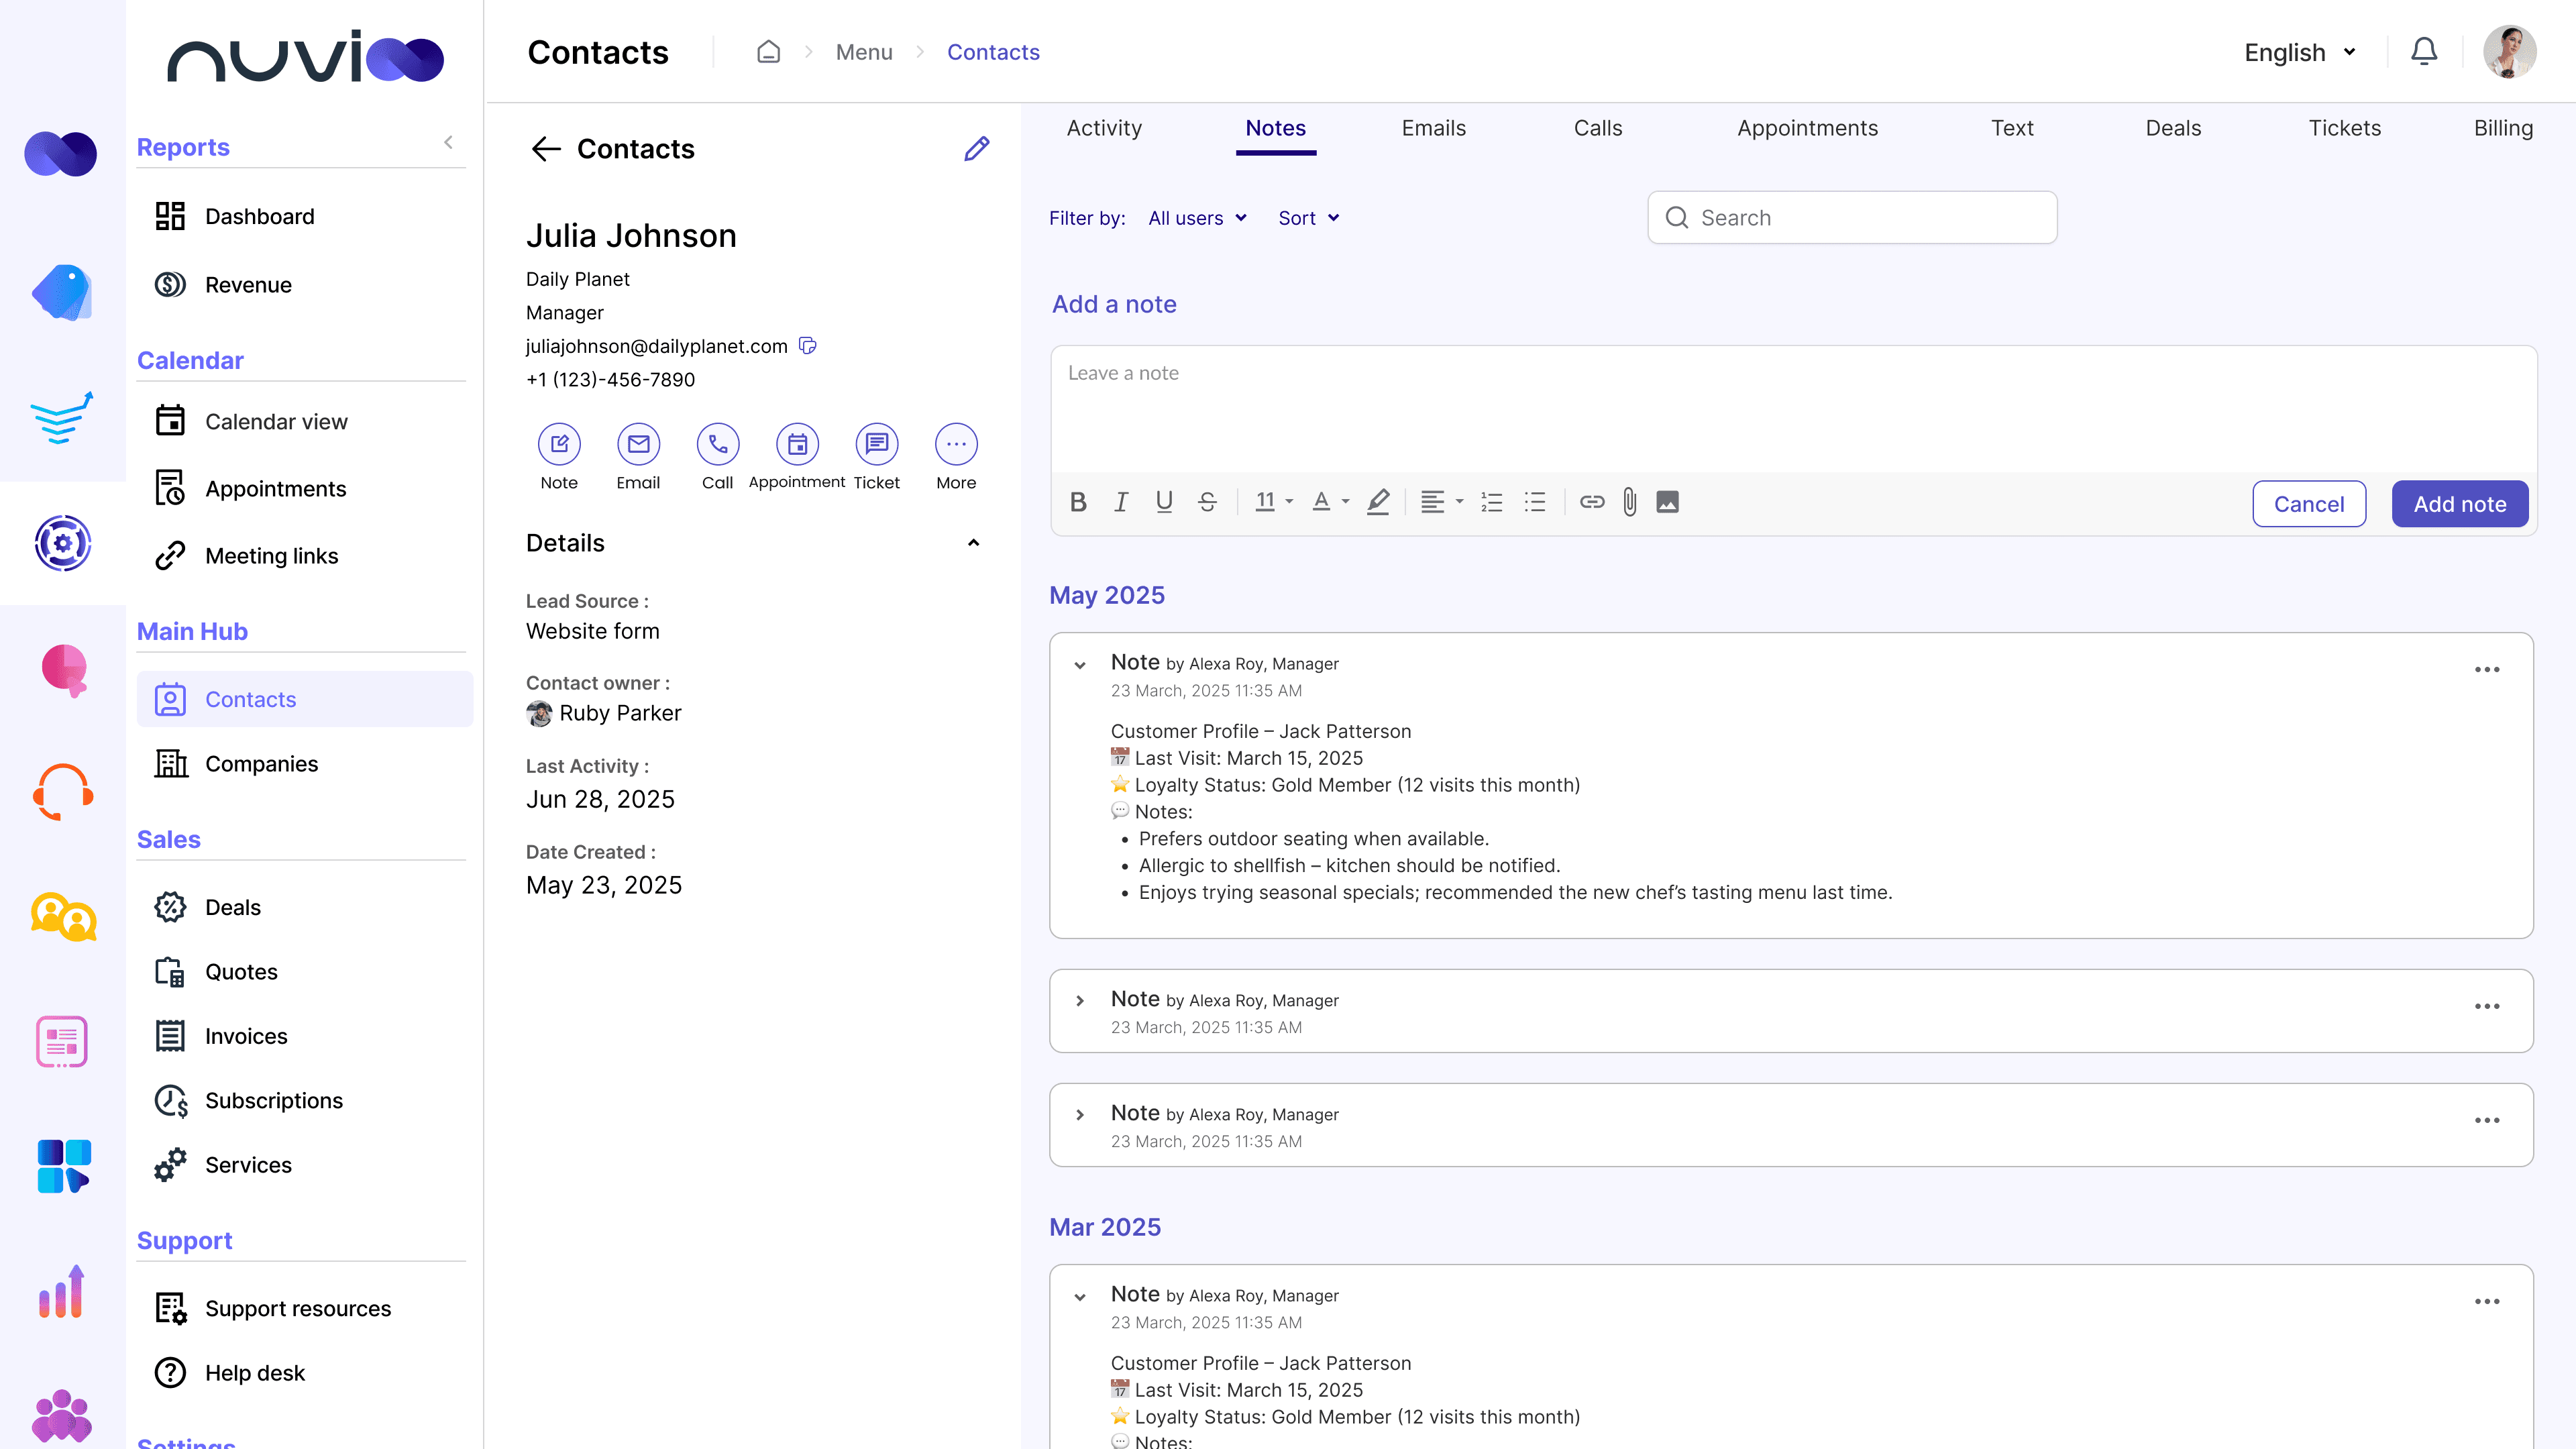Insert a link in note editor

[1592, 502]
